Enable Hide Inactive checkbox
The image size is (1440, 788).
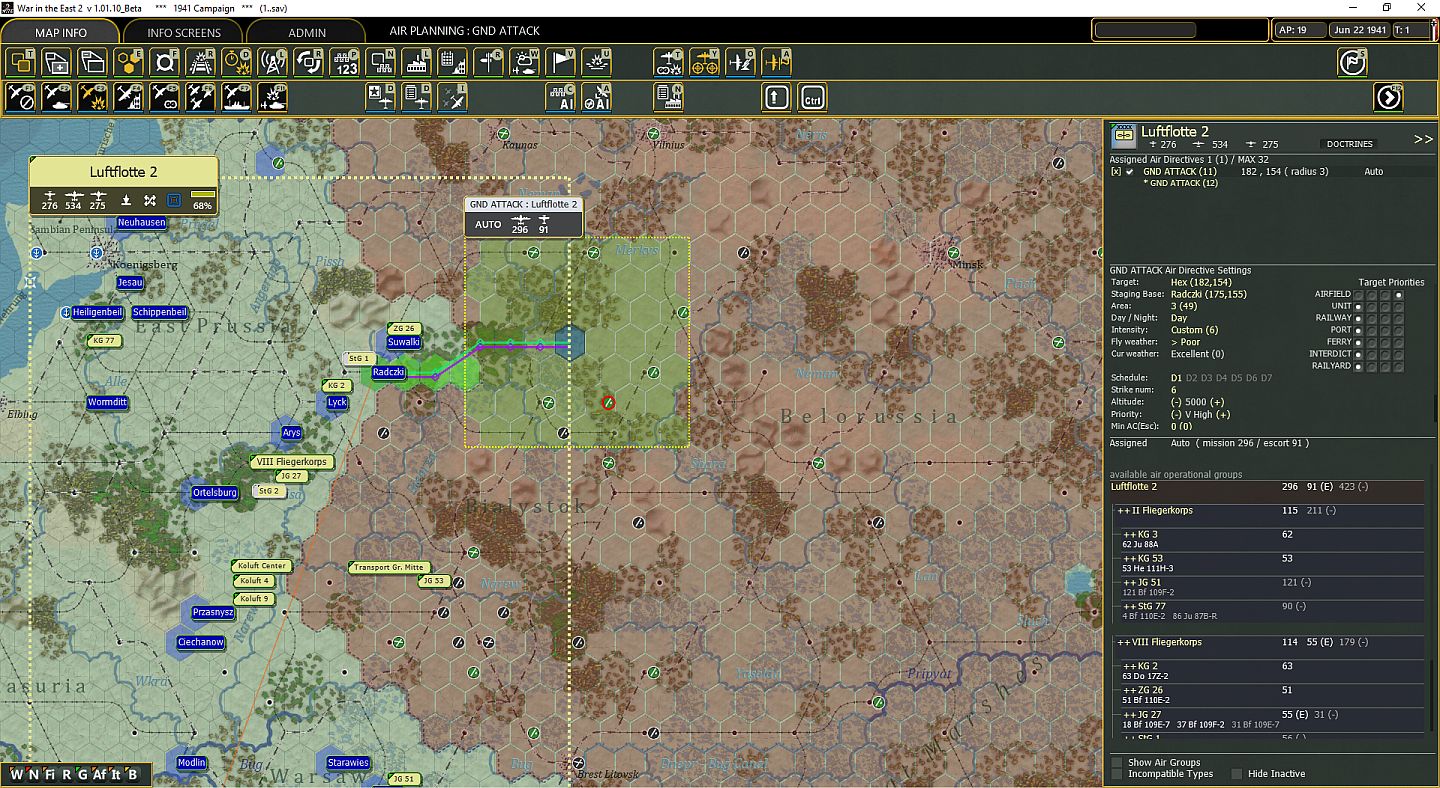click(x=1237, y=774)
